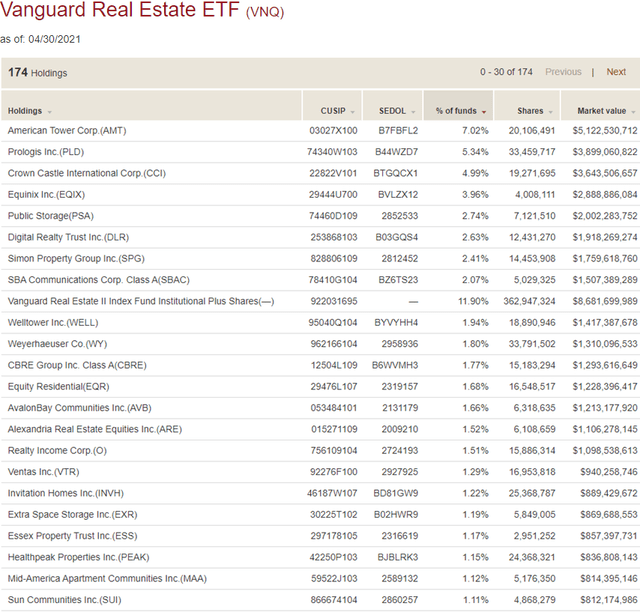Select Alexandria Real Estate Equities Inc.(ARE)
Viewport: 640px width, 612px height.
point(95,429)
